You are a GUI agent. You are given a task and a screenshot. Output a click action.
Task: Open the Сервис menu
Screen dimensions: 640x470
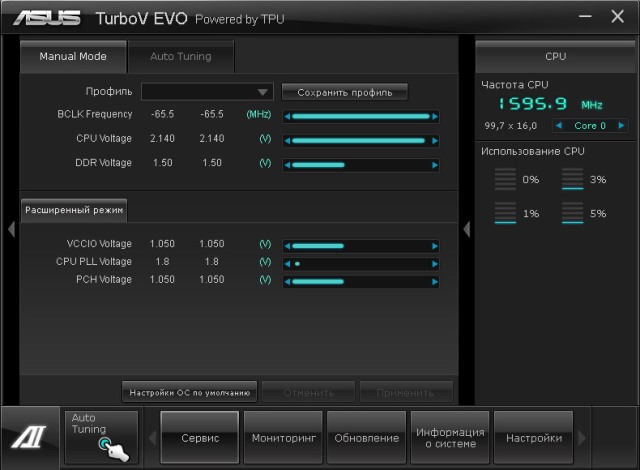pos(200,437)
